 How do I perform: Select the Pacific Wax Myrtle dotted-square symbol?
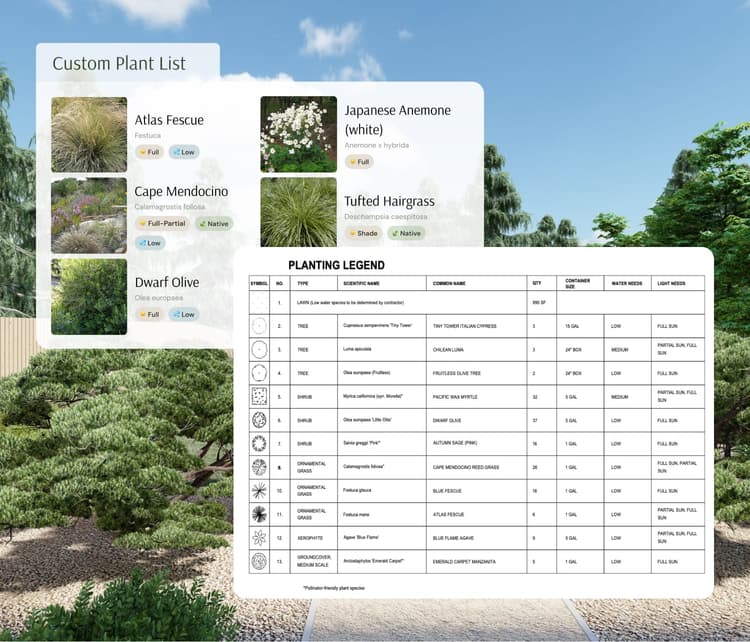click(259, 396)
